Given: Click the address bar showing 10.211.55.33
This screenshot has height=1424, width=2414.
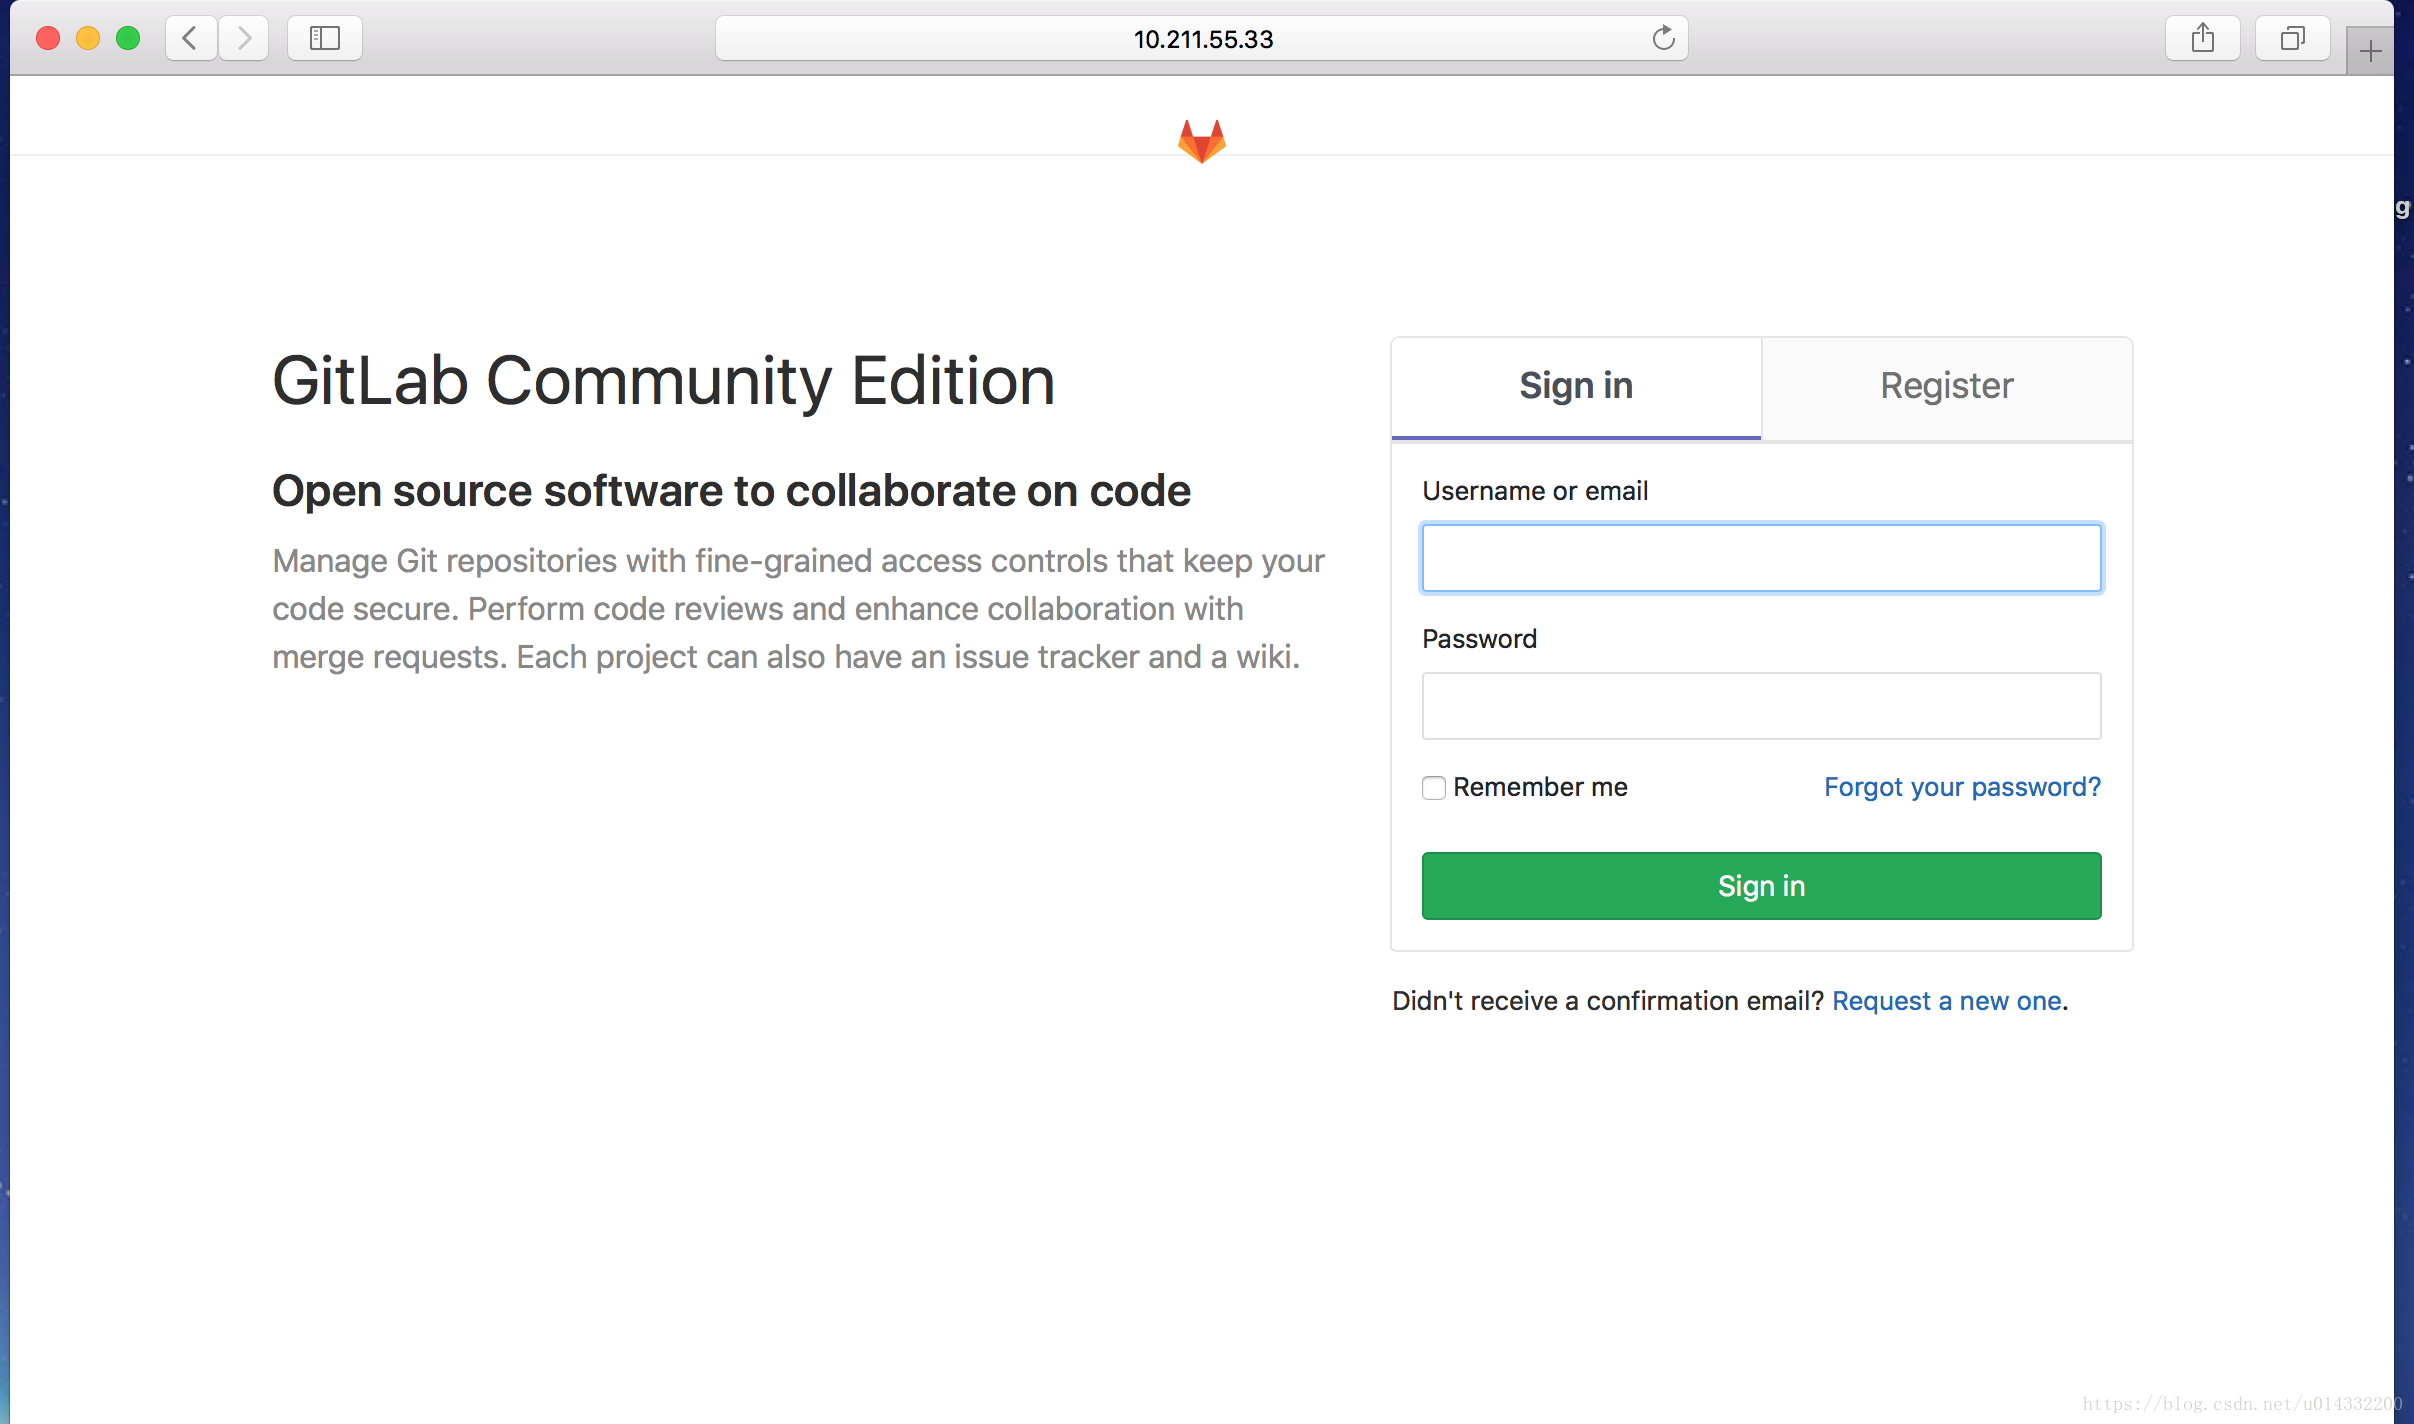Looking at the screenshot, I should pyautogui.click(x=1201, y=39).
